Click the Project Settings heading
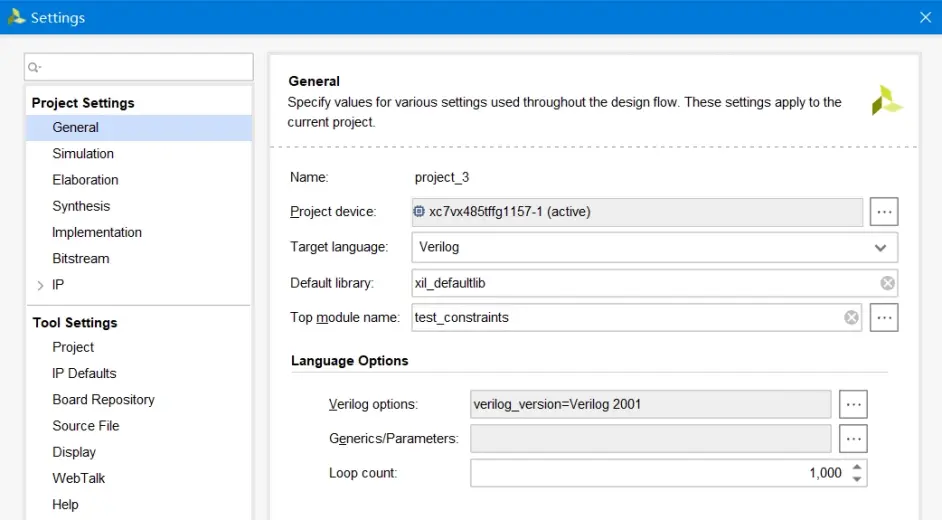Screen dimensions: 942x520 tap(83, 103)
